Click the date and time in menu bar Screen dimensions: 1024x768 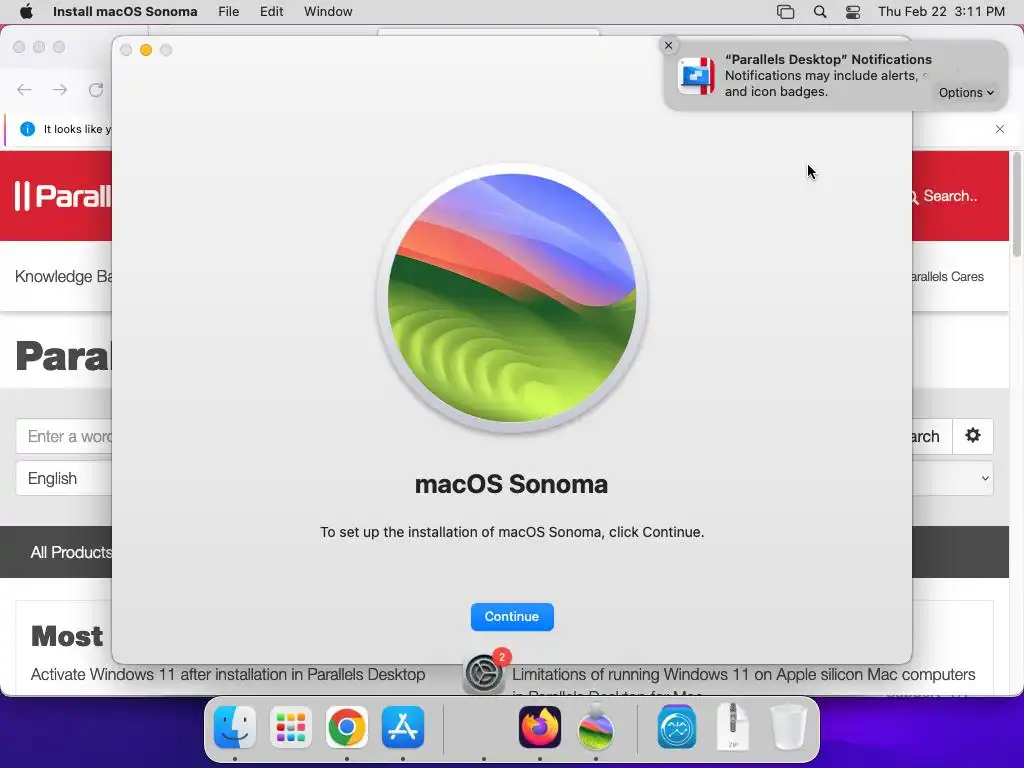[x=941, y=12]
